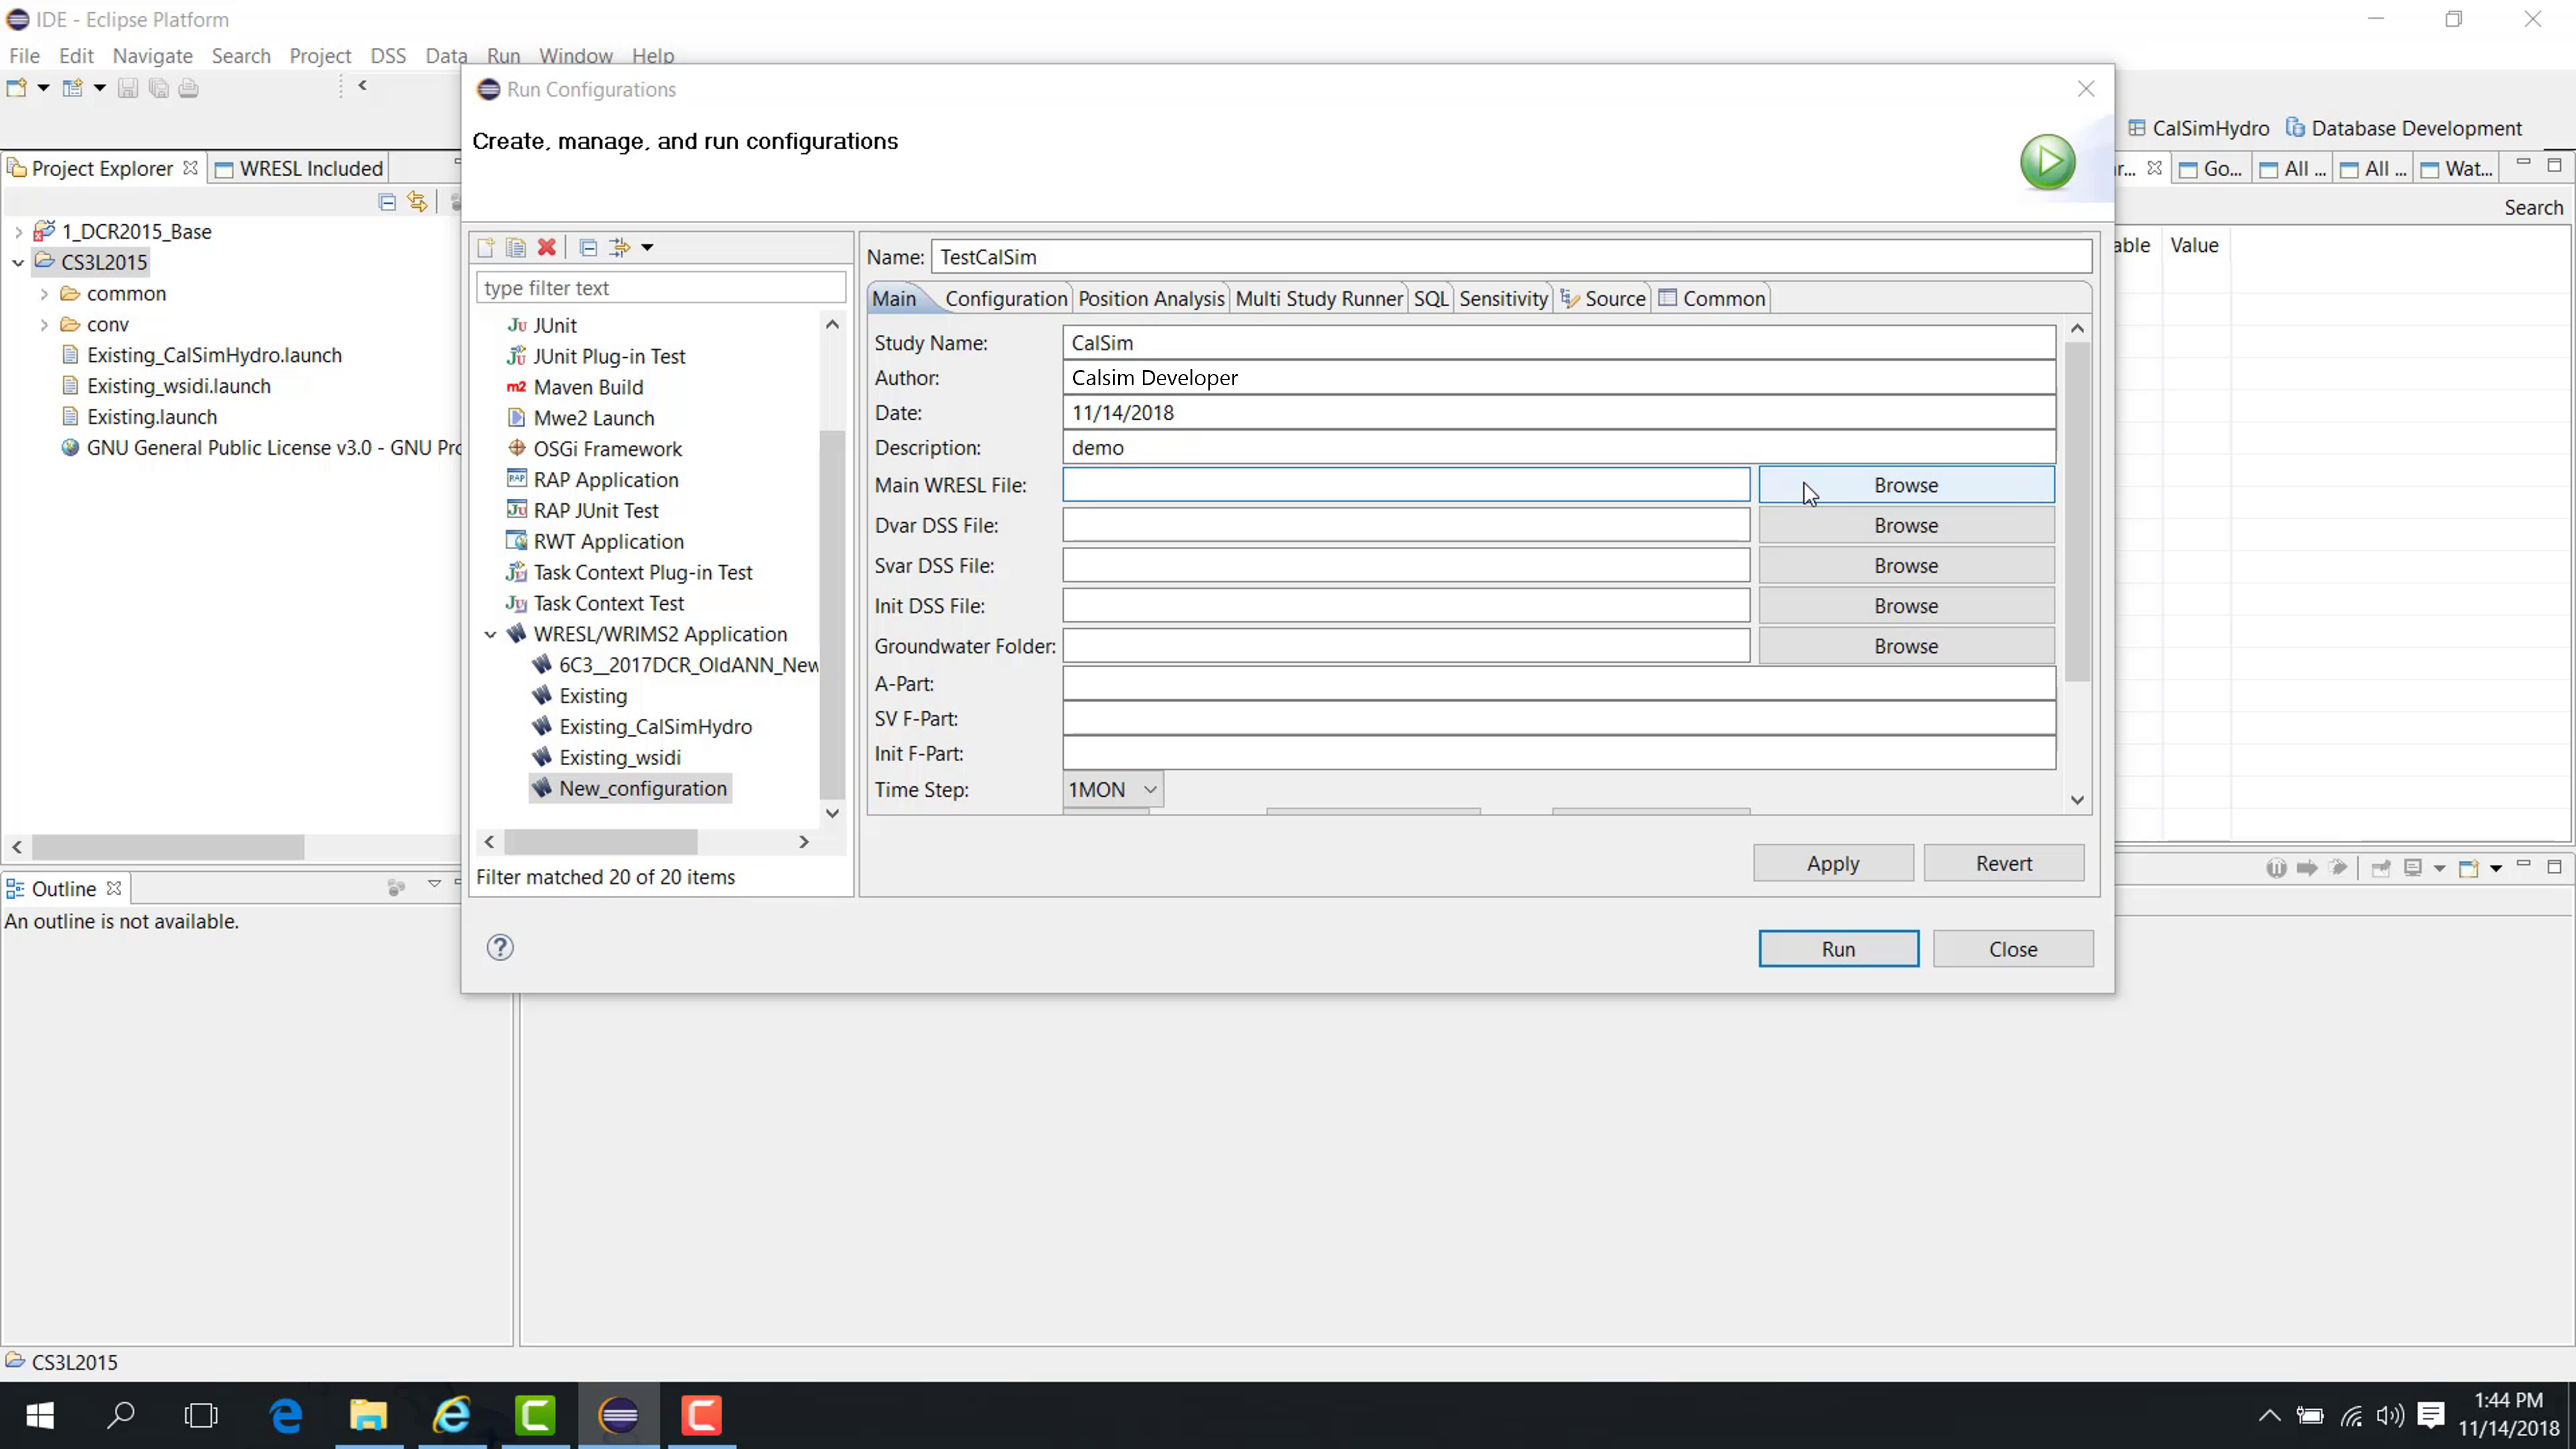Click the Print icon in main toolbar

[x=189, y=88]
